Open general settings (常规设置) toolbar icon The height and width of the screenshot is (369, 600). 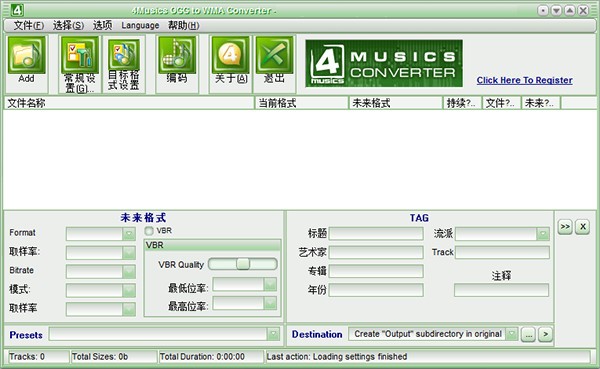pos(80,55)
